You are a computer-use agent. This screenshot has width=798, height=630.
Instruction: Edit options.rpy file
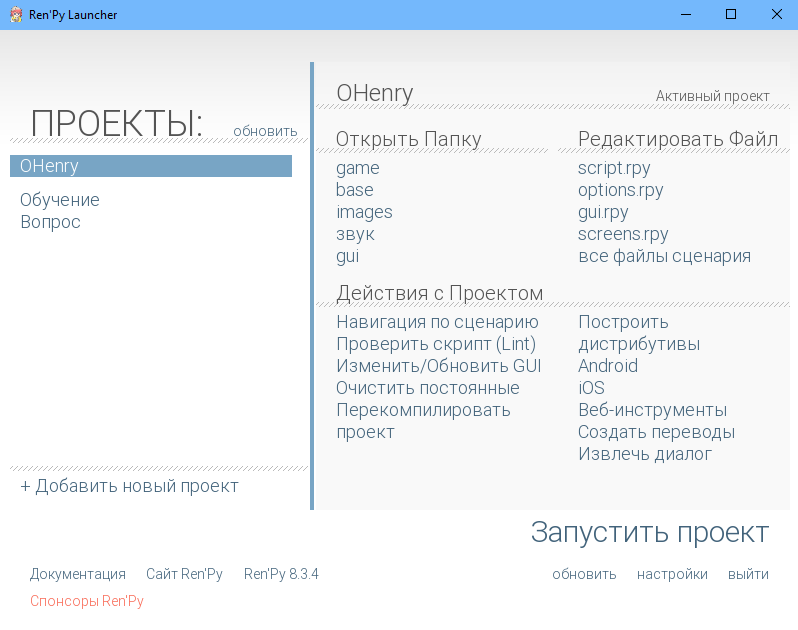tap(620, 190)
